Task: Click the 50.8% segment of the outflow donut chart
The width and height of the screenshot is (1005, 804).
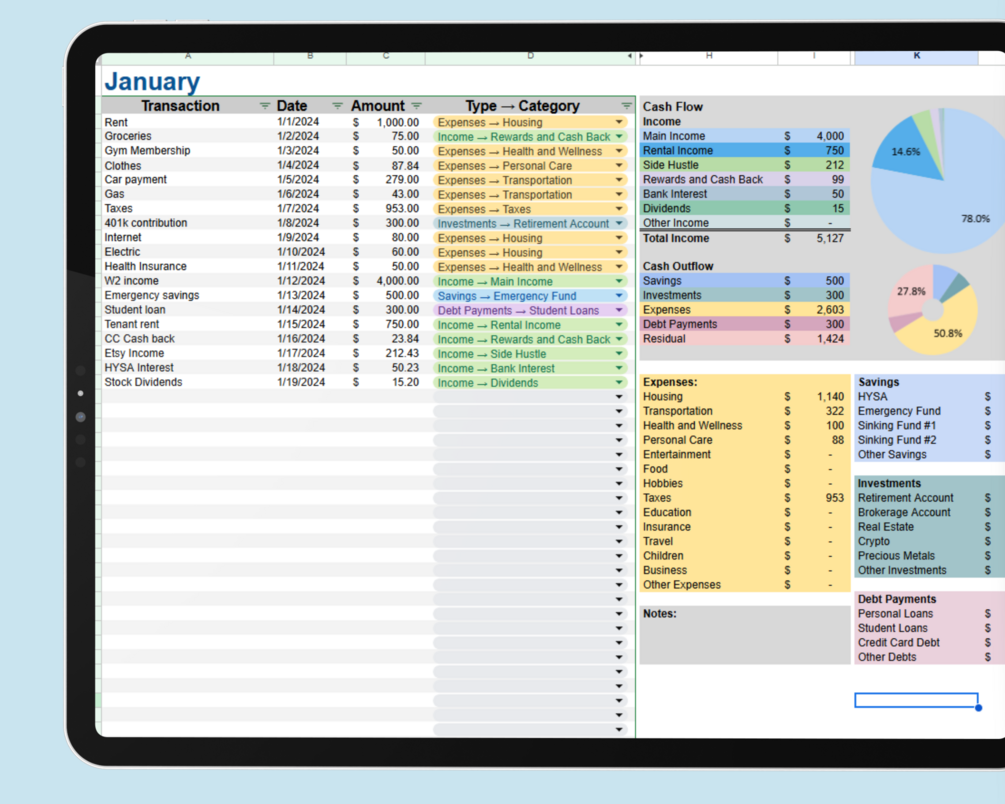Action: click(950, 331)
